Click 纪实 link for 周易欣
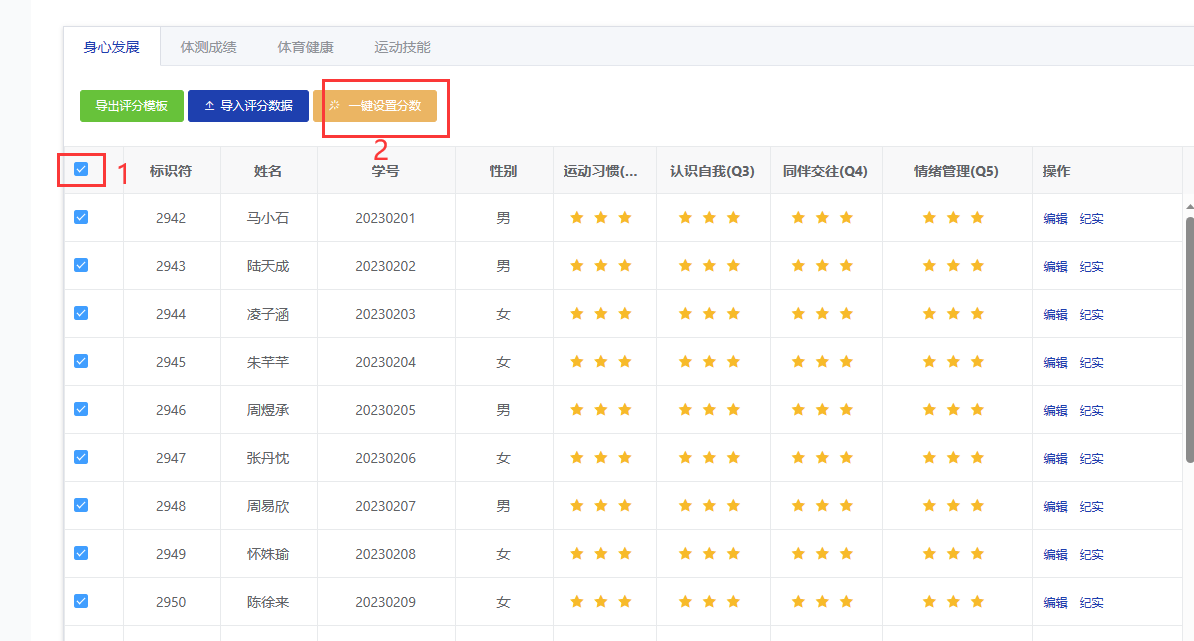The width and height of the screenshot is (1194, 641). point(1091,506)
